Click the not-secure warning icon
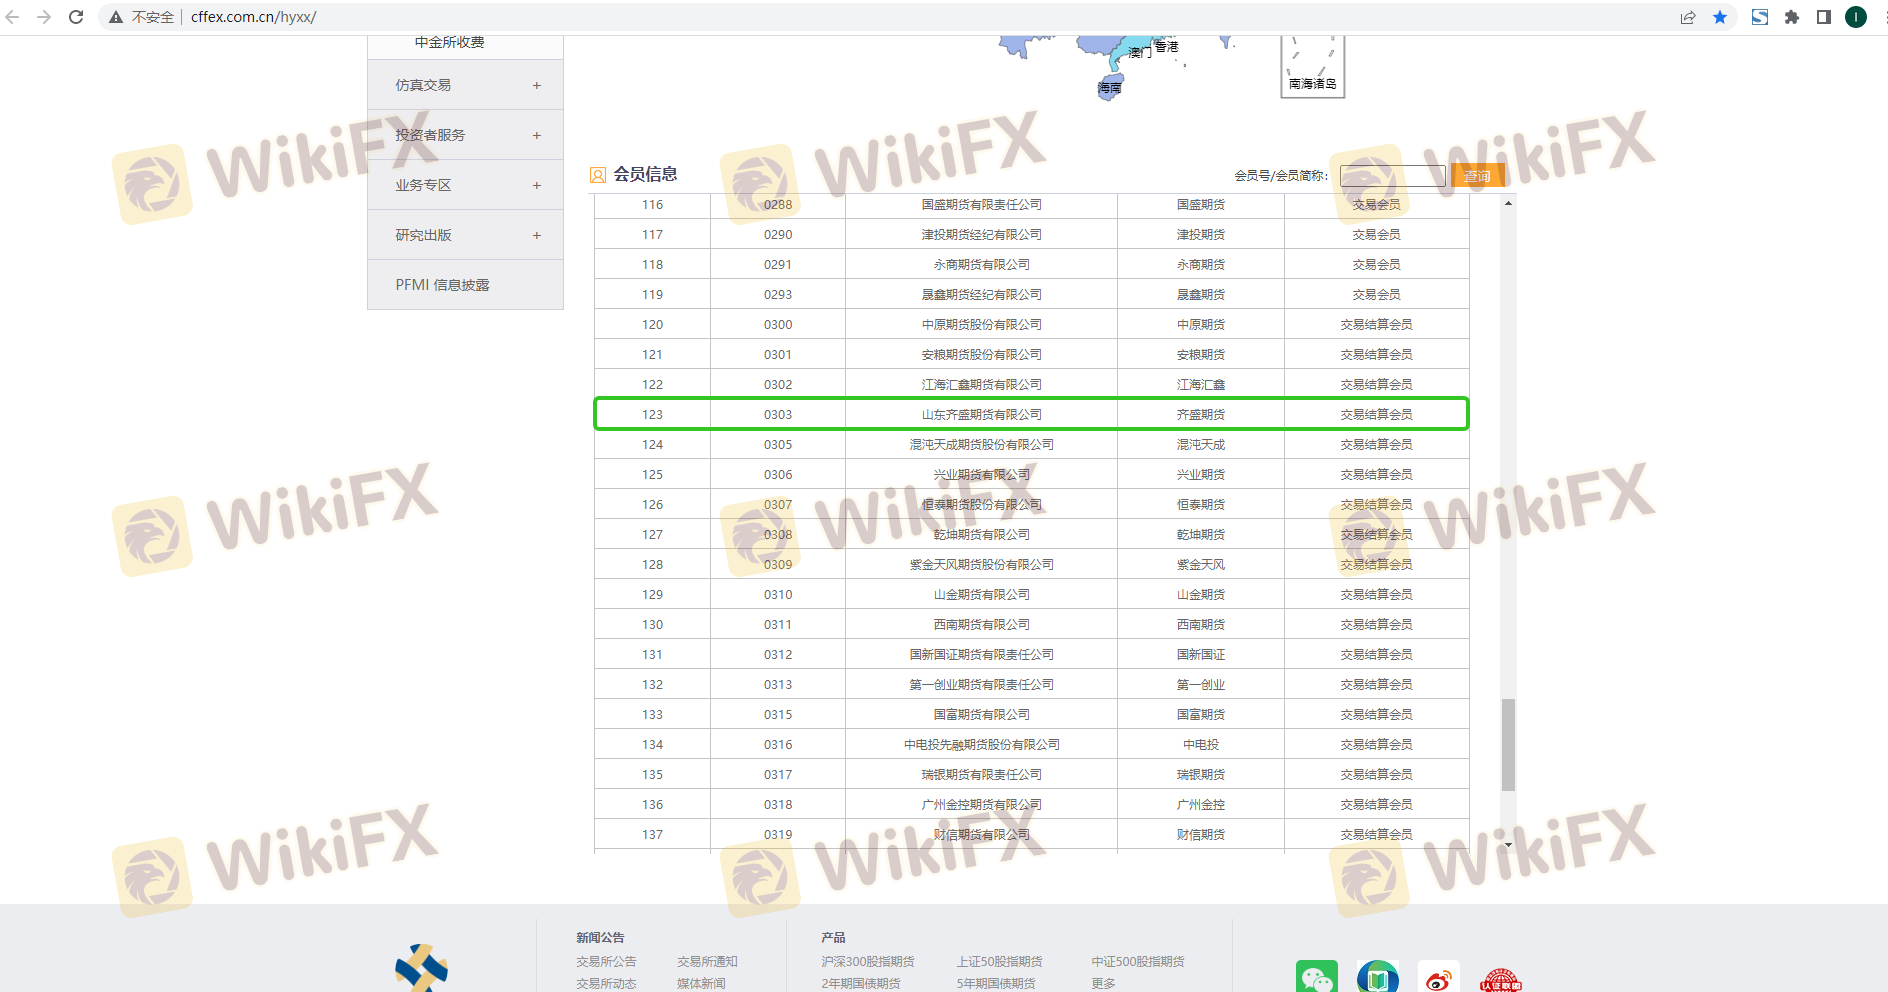Image resolution: width=1888 pixels, height=992 pixels. pos(116,17)
